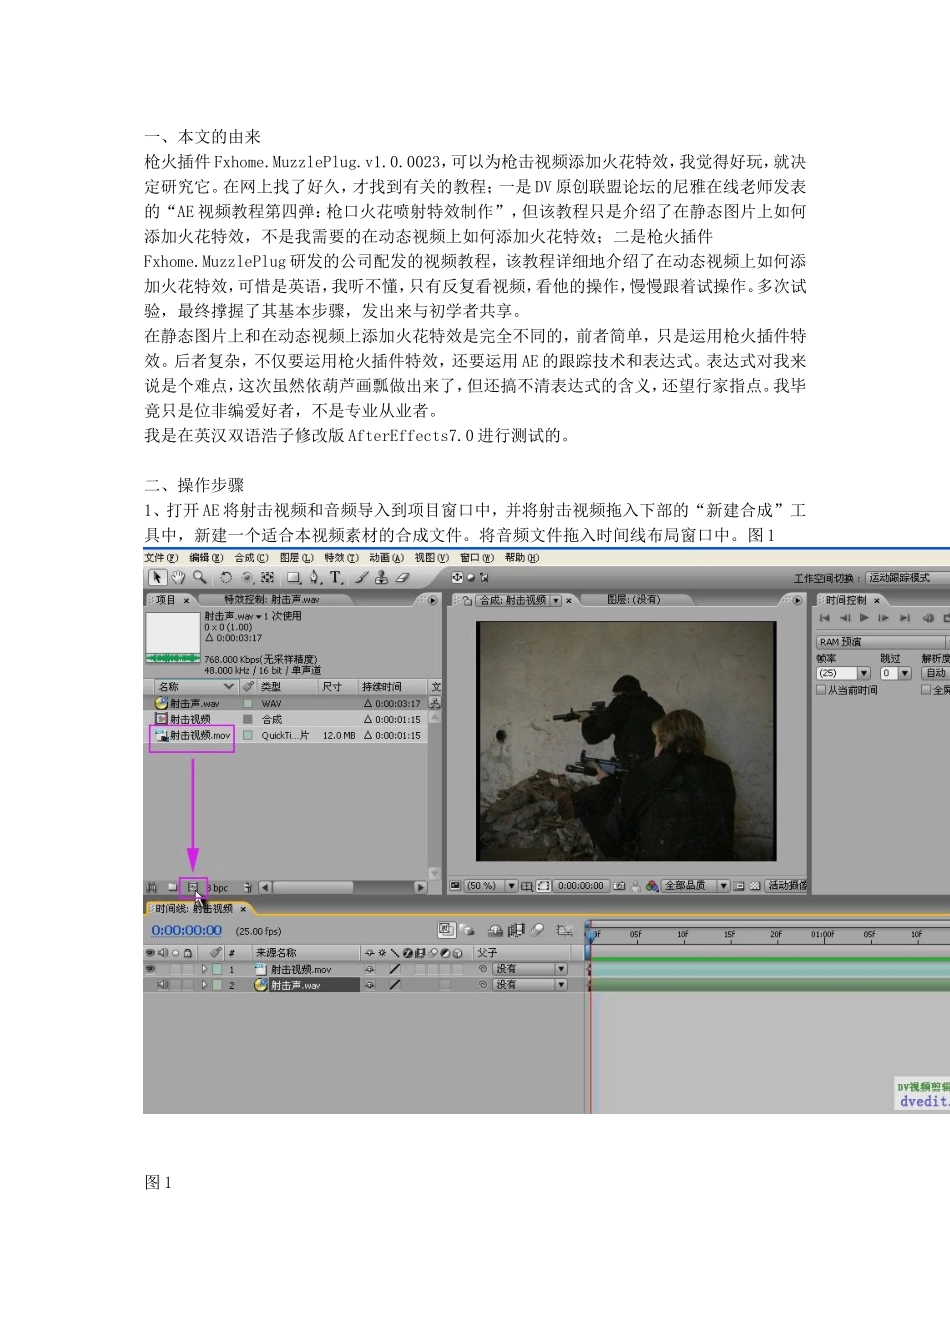950x1344 pixels.
Task: Click the find binoculars icon in project panel
Action: [152, 887]
